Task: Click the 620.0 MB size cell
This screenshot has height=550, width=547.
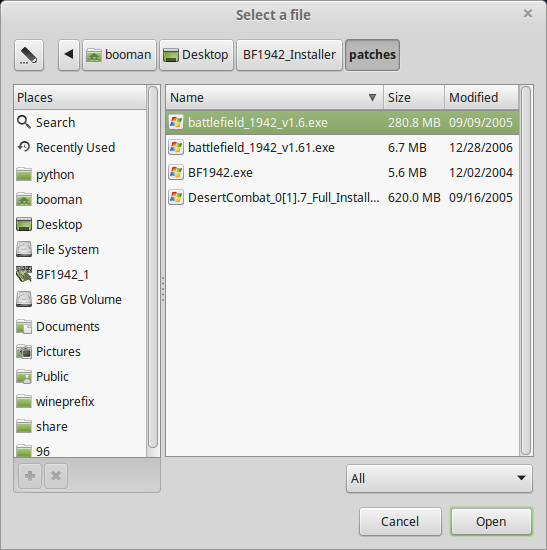Action: [414, 197]
